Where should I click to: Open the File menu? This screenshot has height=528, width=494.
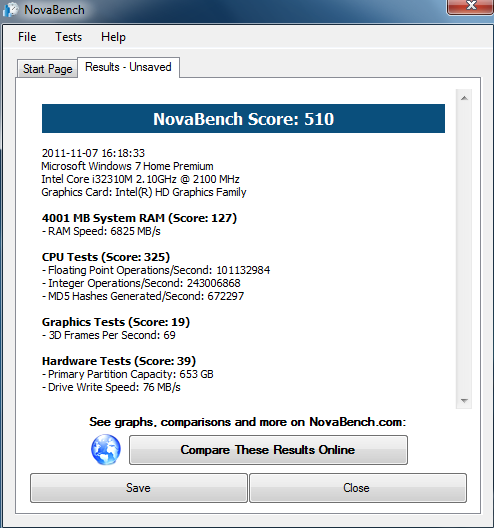(x=27, y=37)
